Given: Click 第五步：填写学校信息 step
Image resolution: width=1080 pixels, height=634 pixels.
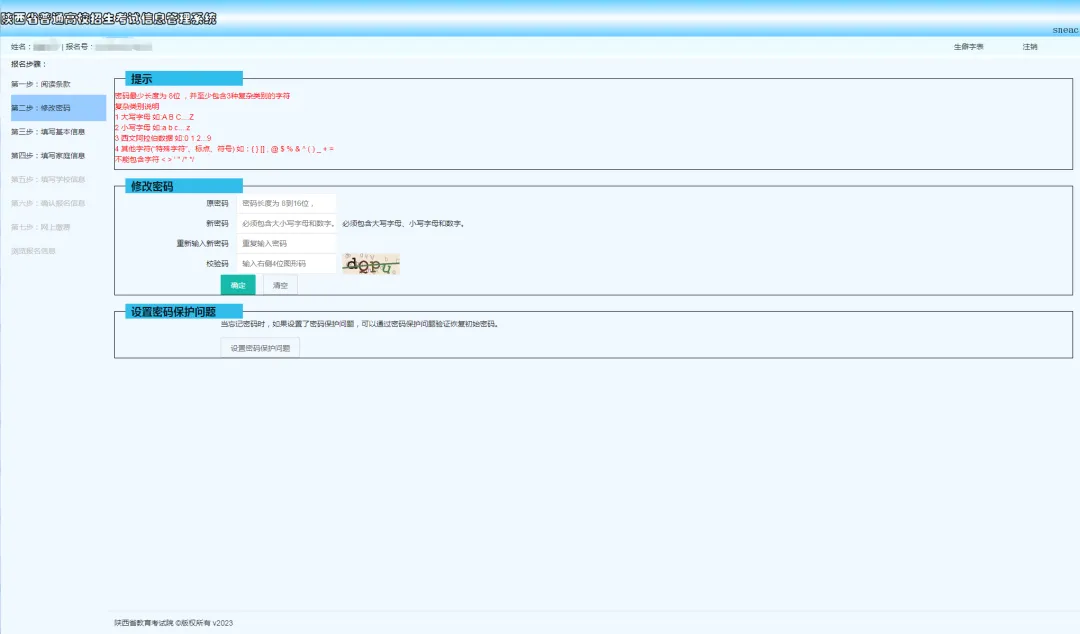Looking at the screenshot, I should point(48,180).
